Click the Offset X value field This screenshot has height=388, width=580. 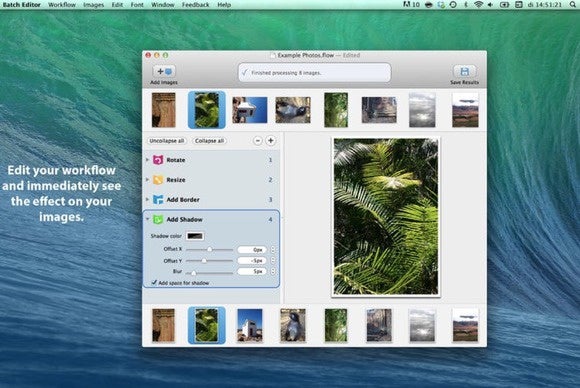pos(252,250)
